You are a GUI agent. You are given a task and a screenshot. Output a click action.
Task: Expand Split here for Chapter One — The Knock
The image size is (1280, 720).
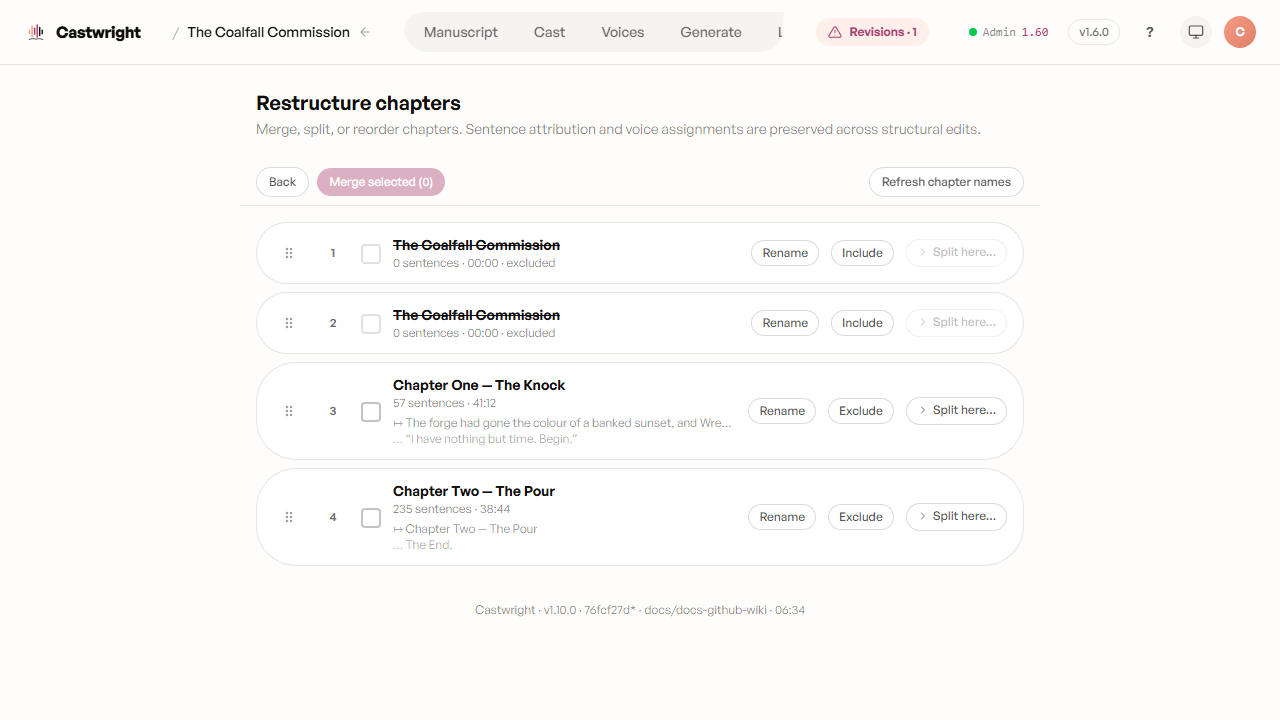click(956, 410)
